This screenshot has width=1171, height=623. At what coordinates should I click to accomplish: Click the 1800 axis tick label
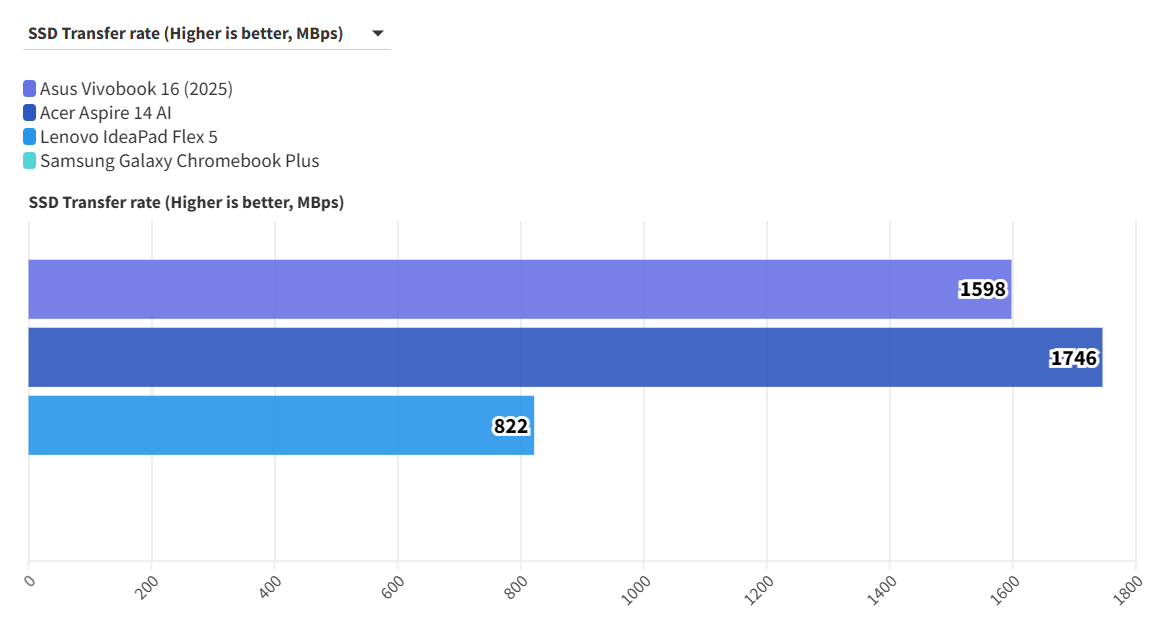coord(1126,587)
